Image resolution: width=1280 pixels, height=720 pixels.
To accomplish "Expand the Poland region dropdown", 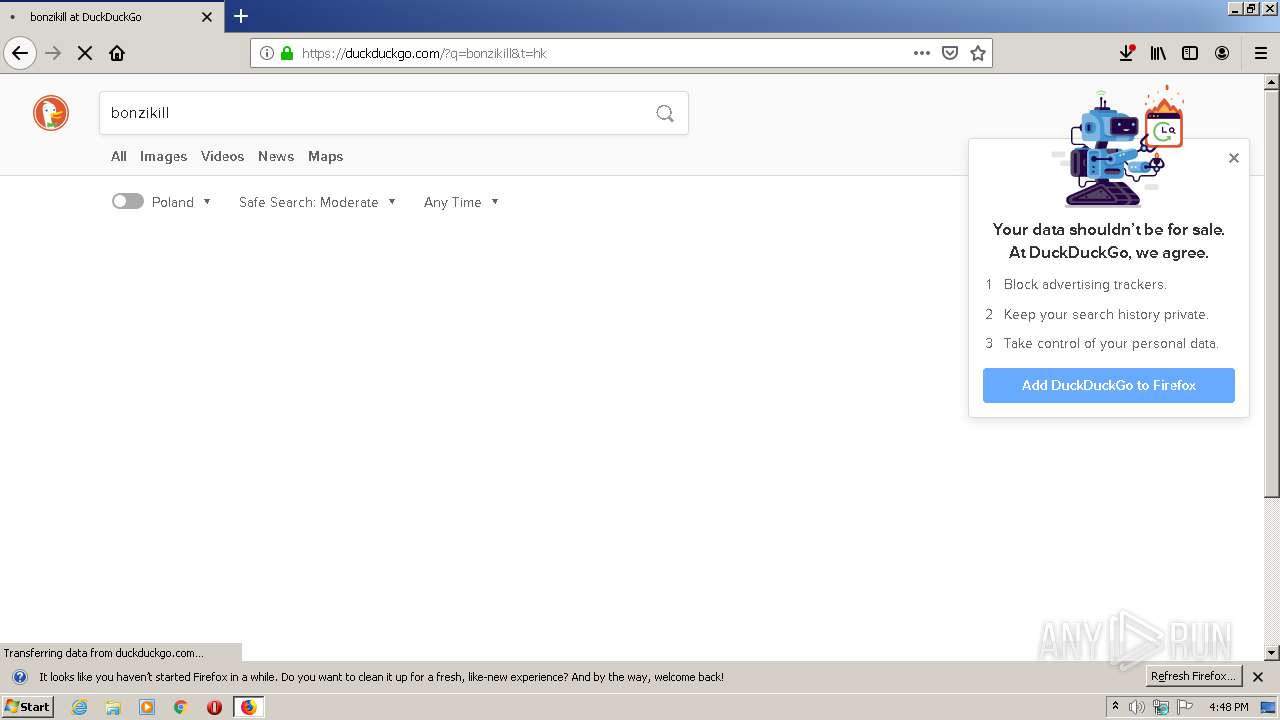I will pos(182,202).
